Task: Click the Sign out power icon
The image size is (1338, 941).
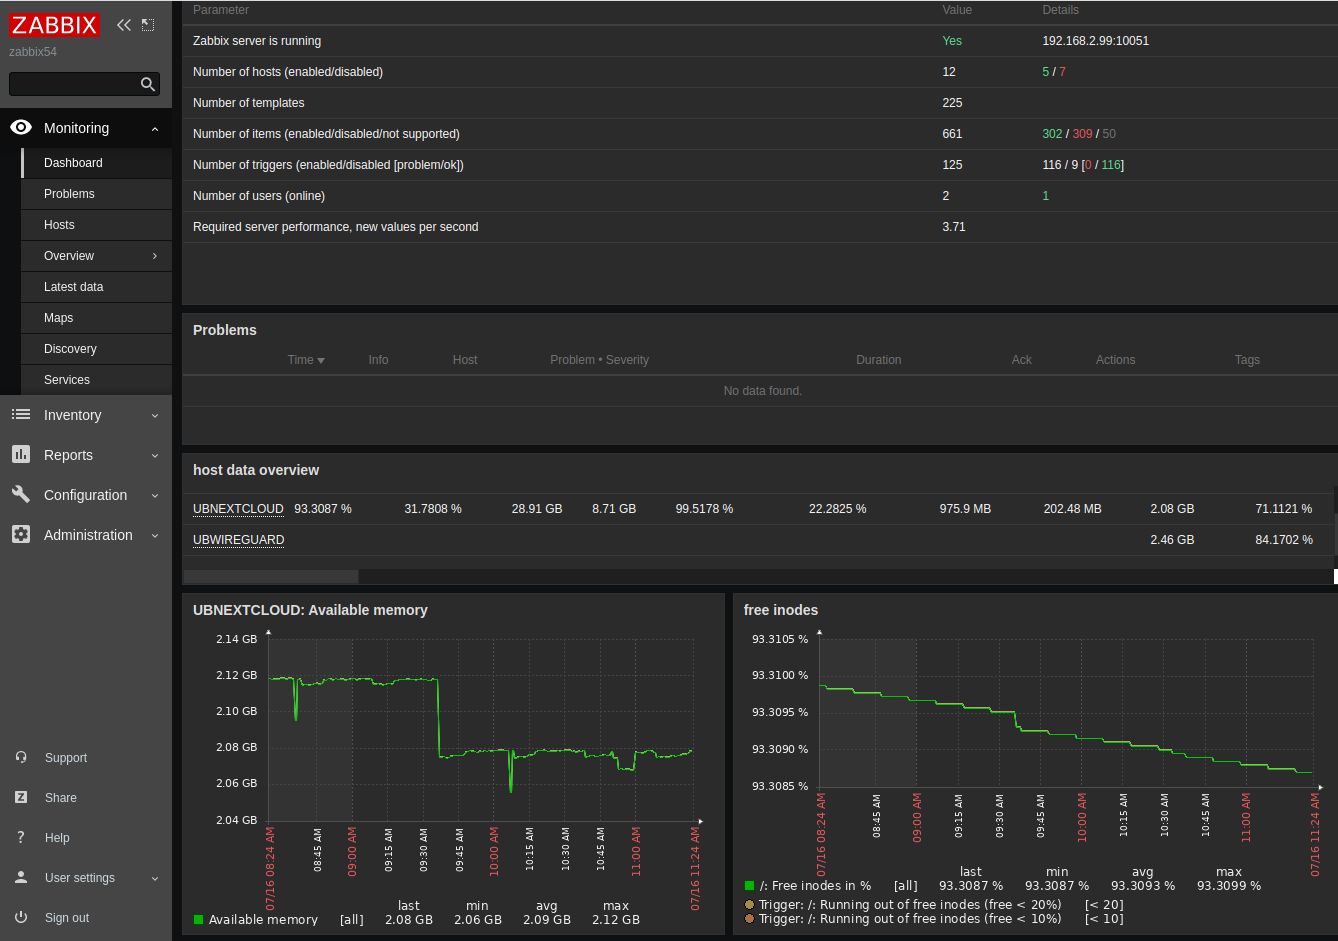Action: tap(21, 918)
